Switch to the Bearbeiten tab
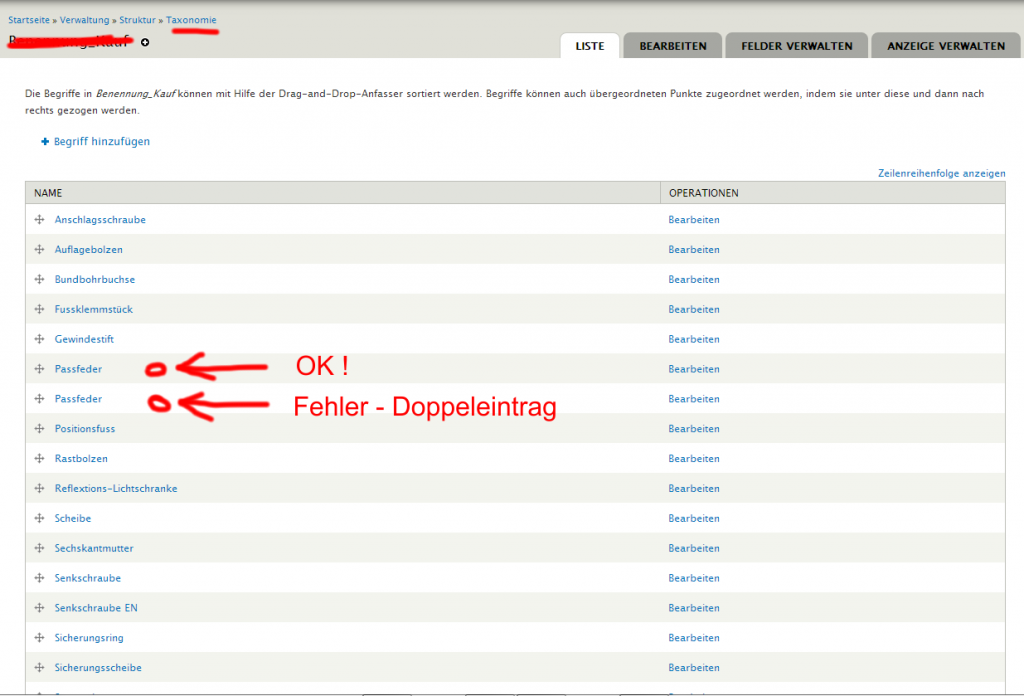 673,46
